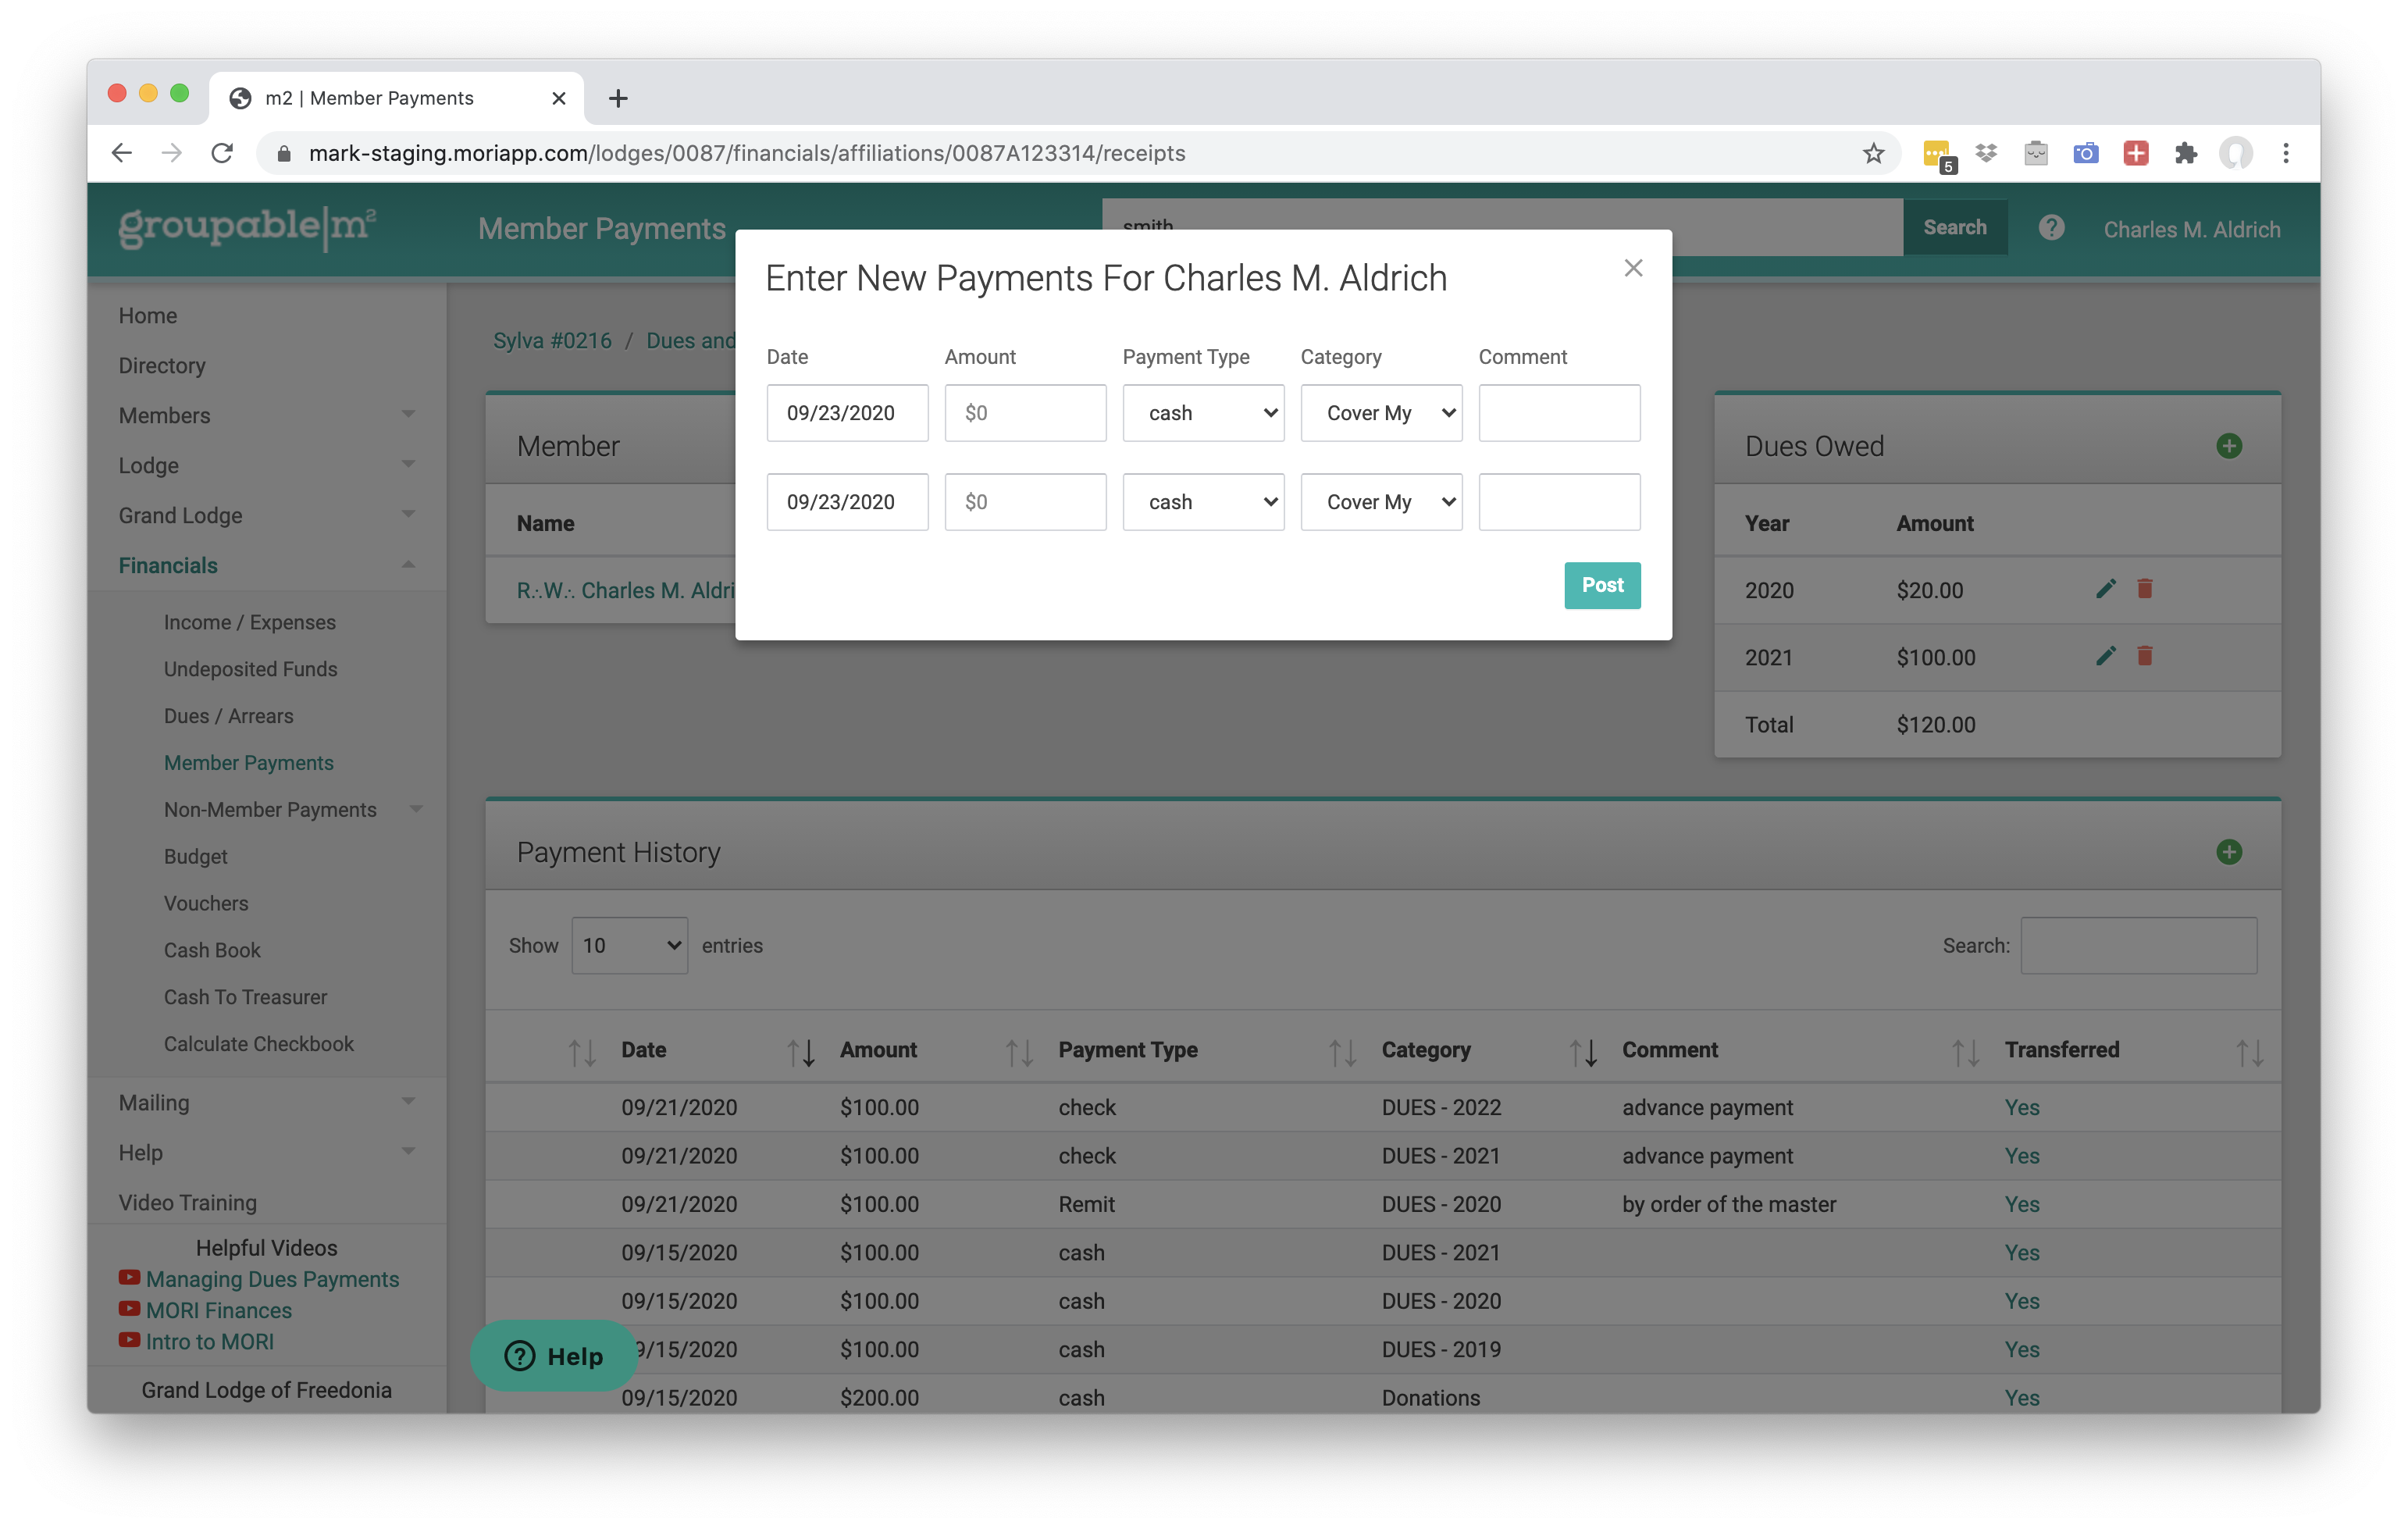Click the Post button
Viewport: 2408px width, 1529px height.
1602,585
